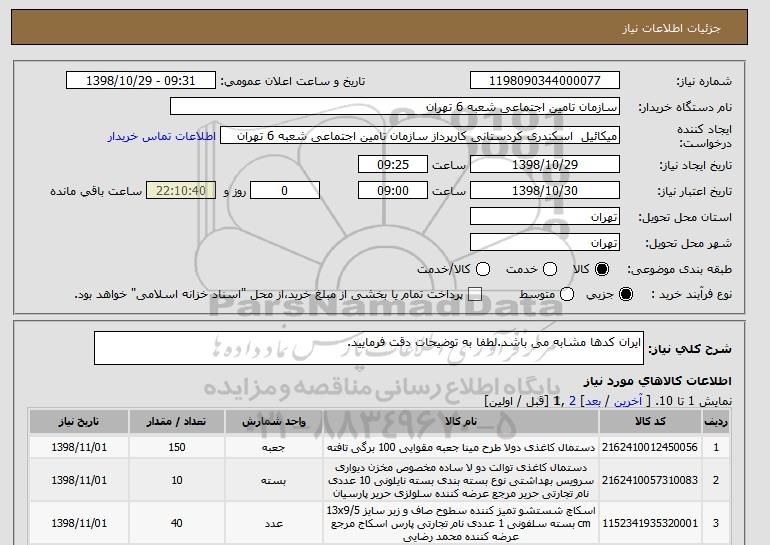770x545 pixels.
Task: Select the کالا/خدمت radio button
Action: tap(483, 269)
